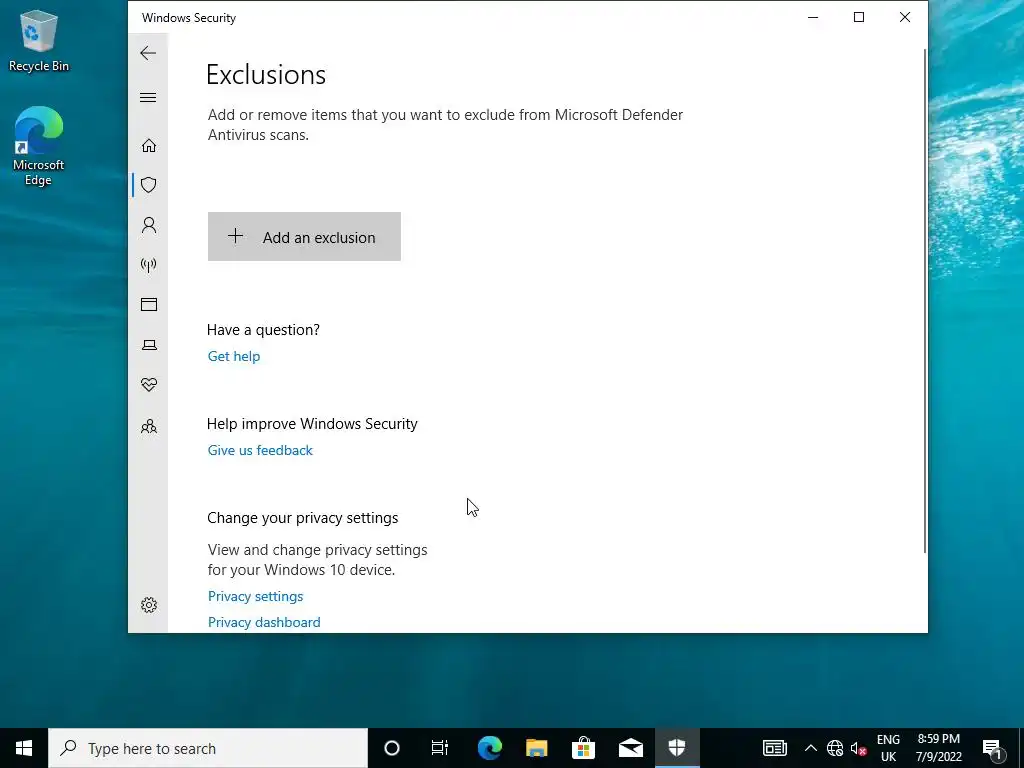Click the taskbar search box
Viewport: 1024px width, 768px height.
tap(208, 748)
